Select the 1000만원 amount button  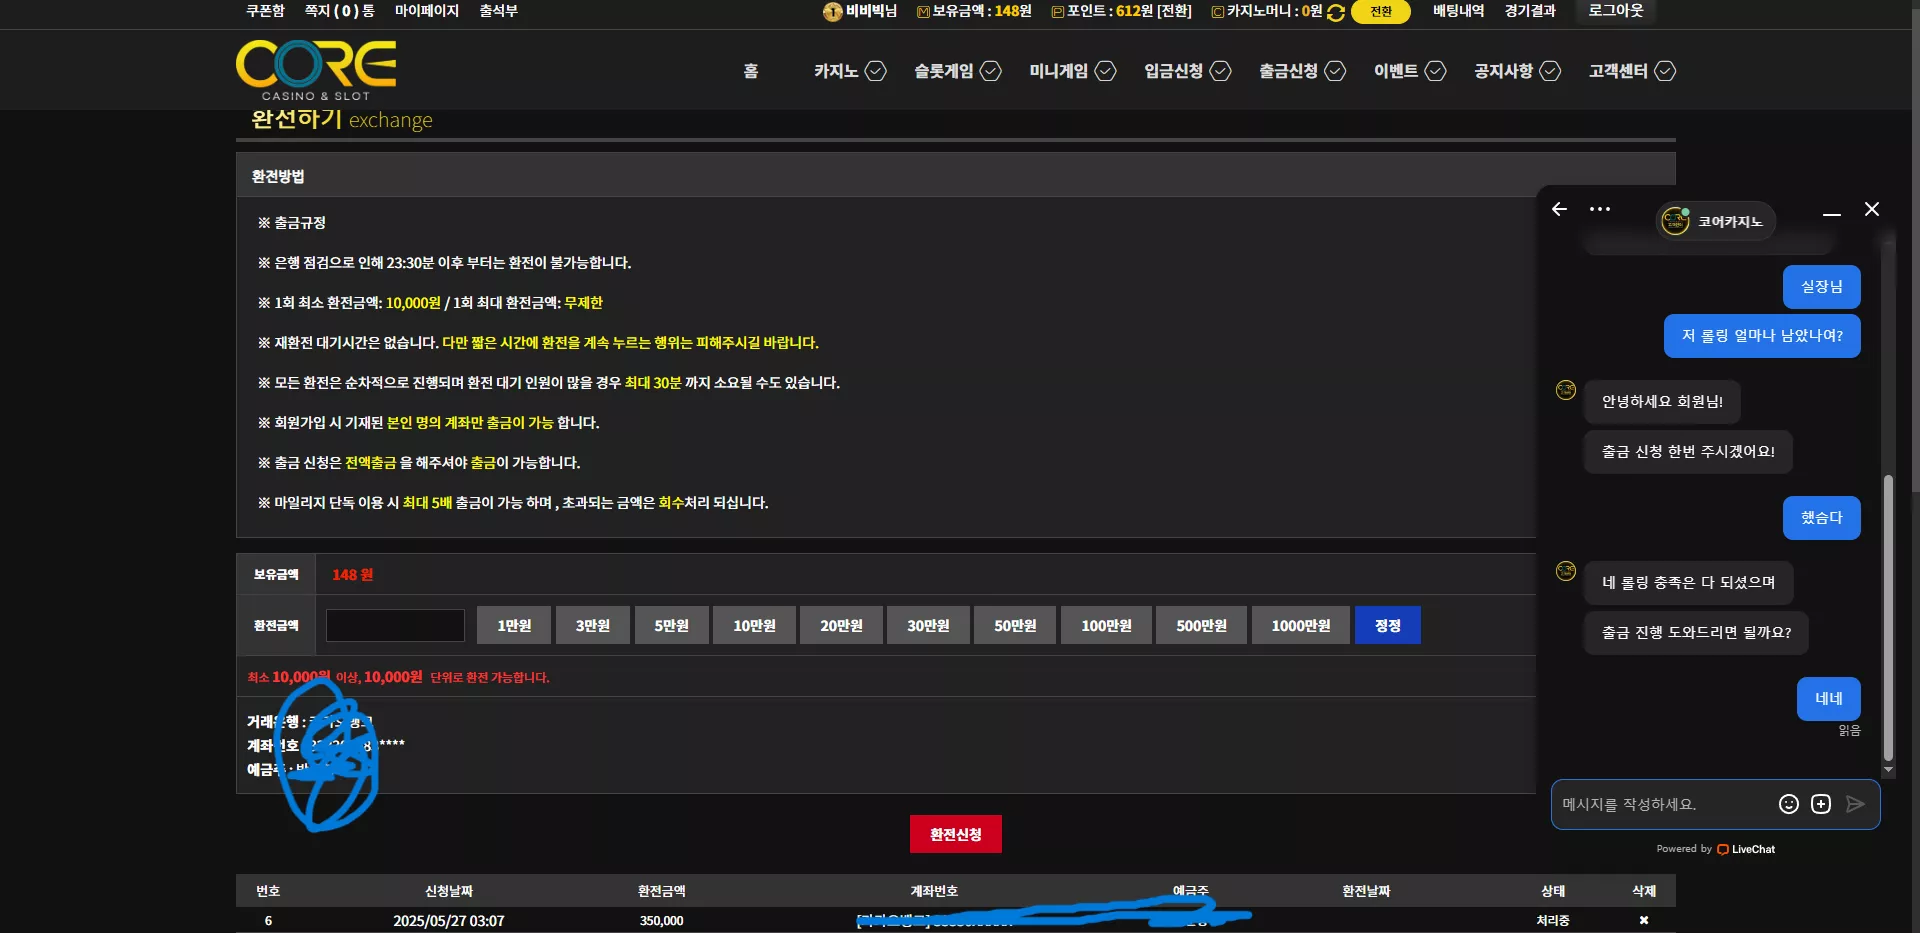pyautogui.click(x=1301, y=625)
